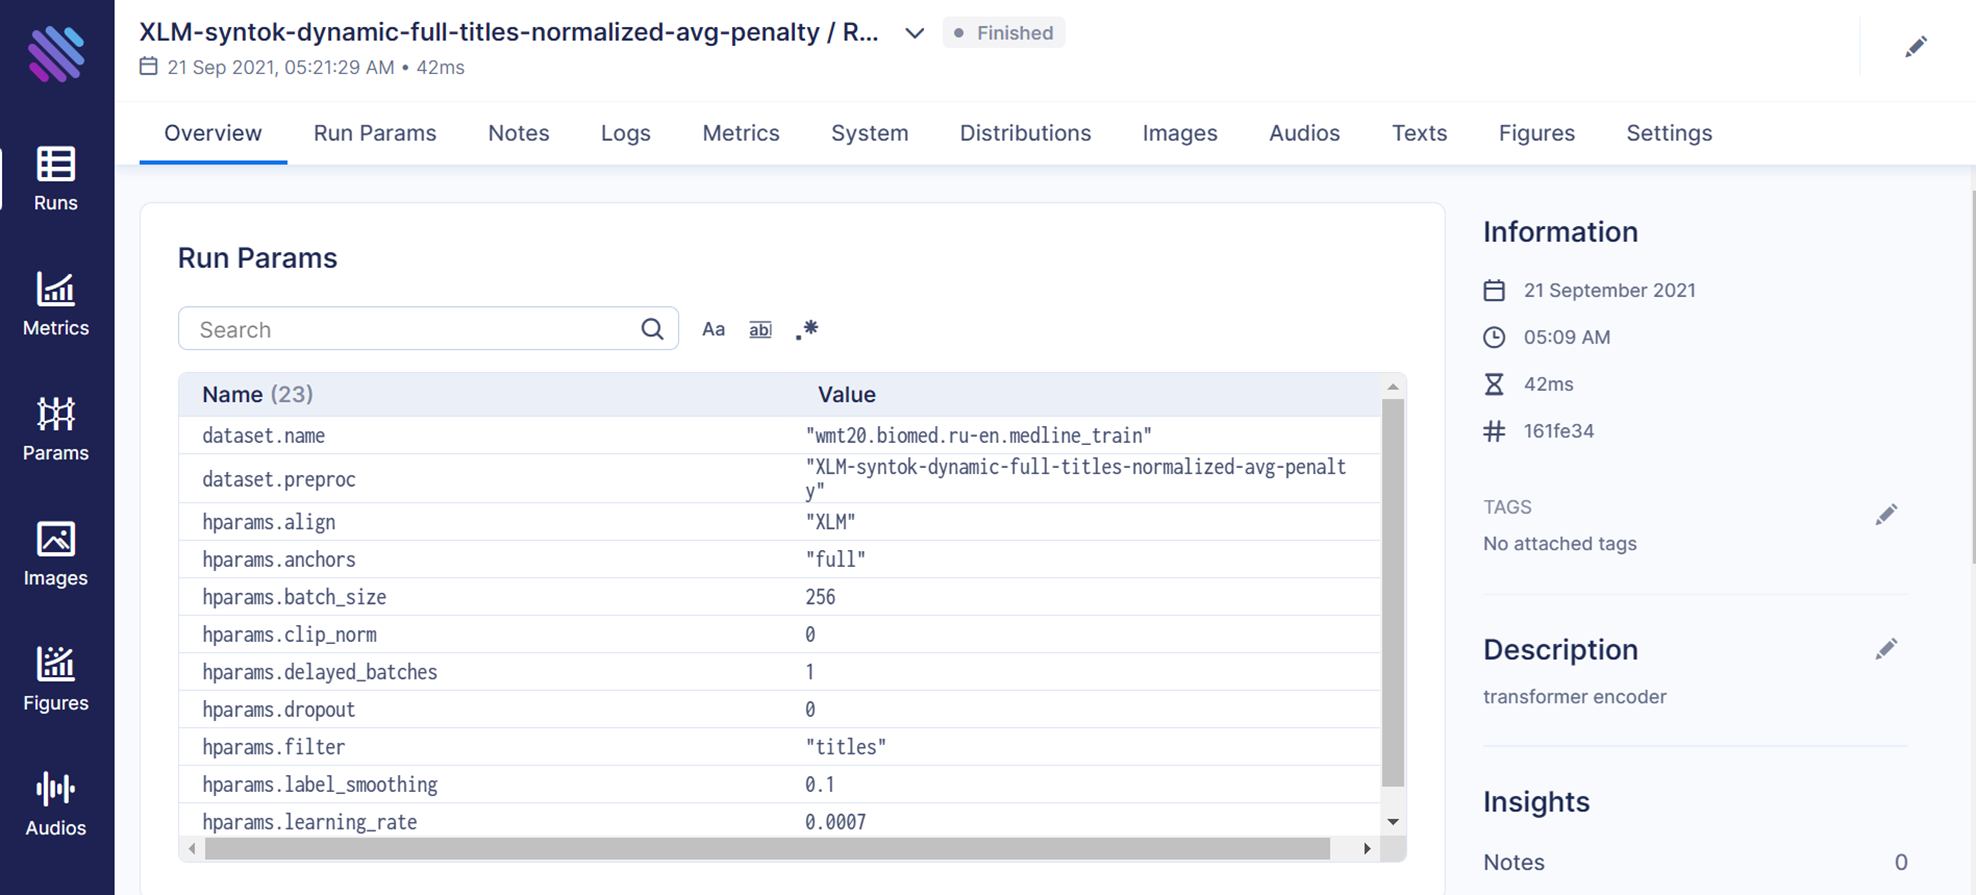Edit tags using the pencil icon

point(1886,515)
